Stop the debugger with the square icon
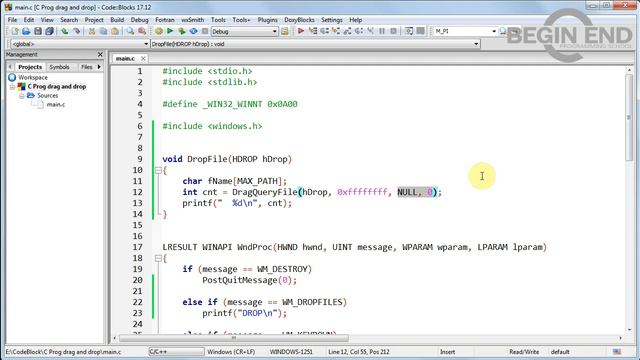 393,31
